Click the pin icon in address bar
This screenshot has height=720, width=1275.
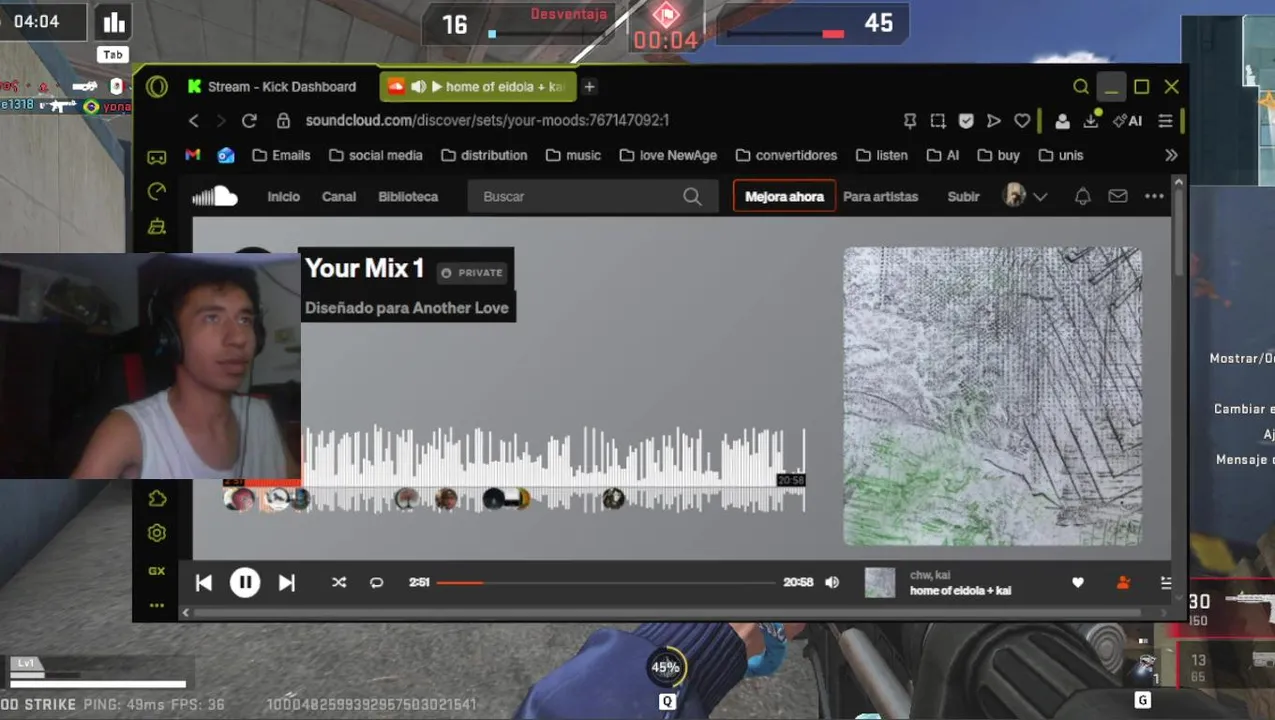910,120
